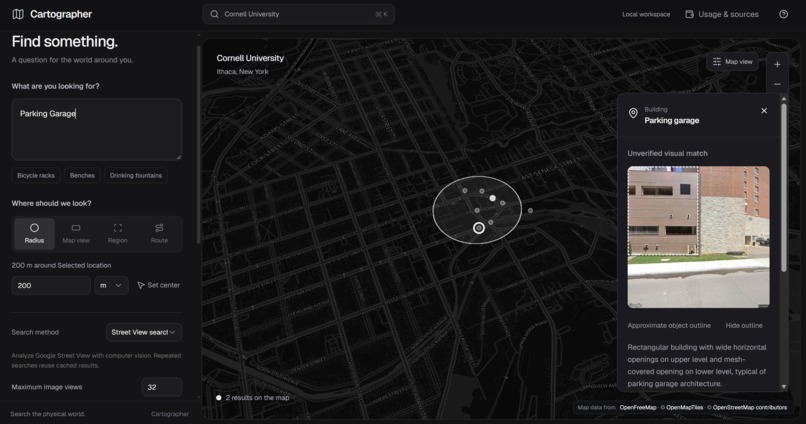Image resolution: width=806 pixels, height=424 pixels.
Task: Open the OpenFreeMap attribution link
Action: point(638,408)
